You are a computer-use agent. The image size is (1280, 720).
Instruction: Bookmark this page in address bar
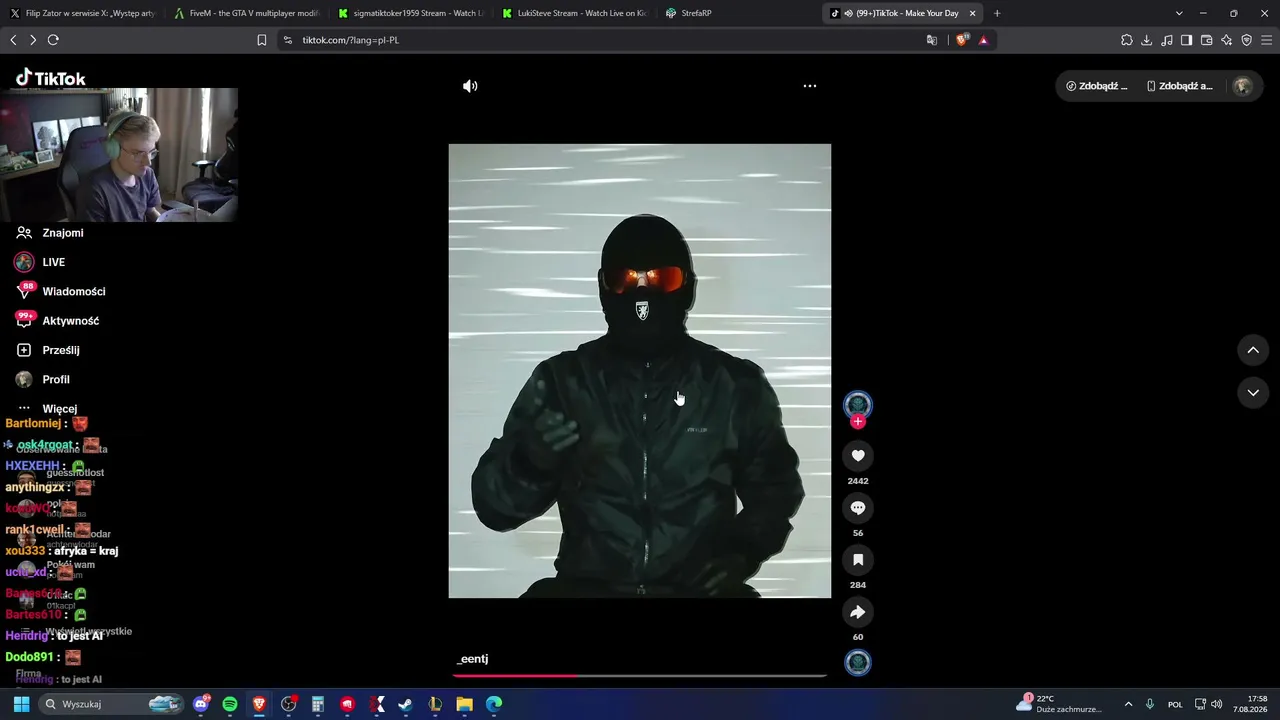(262, 40)
